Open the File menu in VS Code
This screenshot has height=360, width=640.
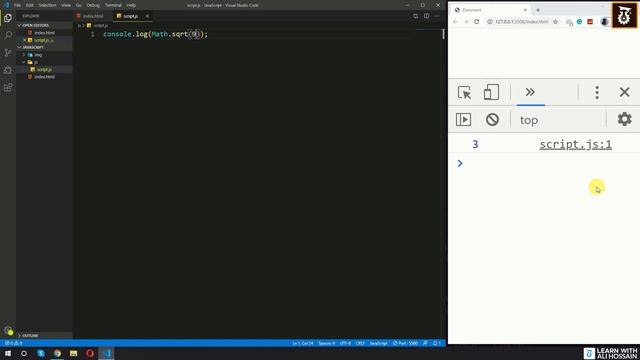pos(17,5)
